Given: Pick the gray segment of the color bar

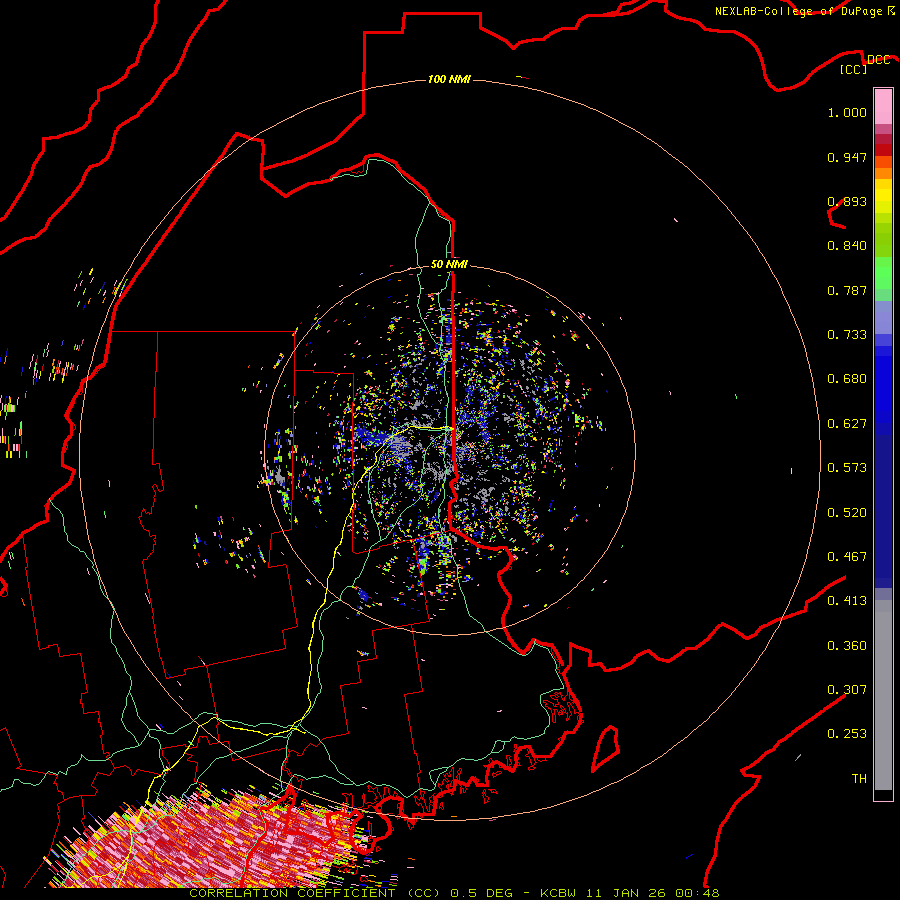Looking at the screenshot, I should tap(883, 695).
